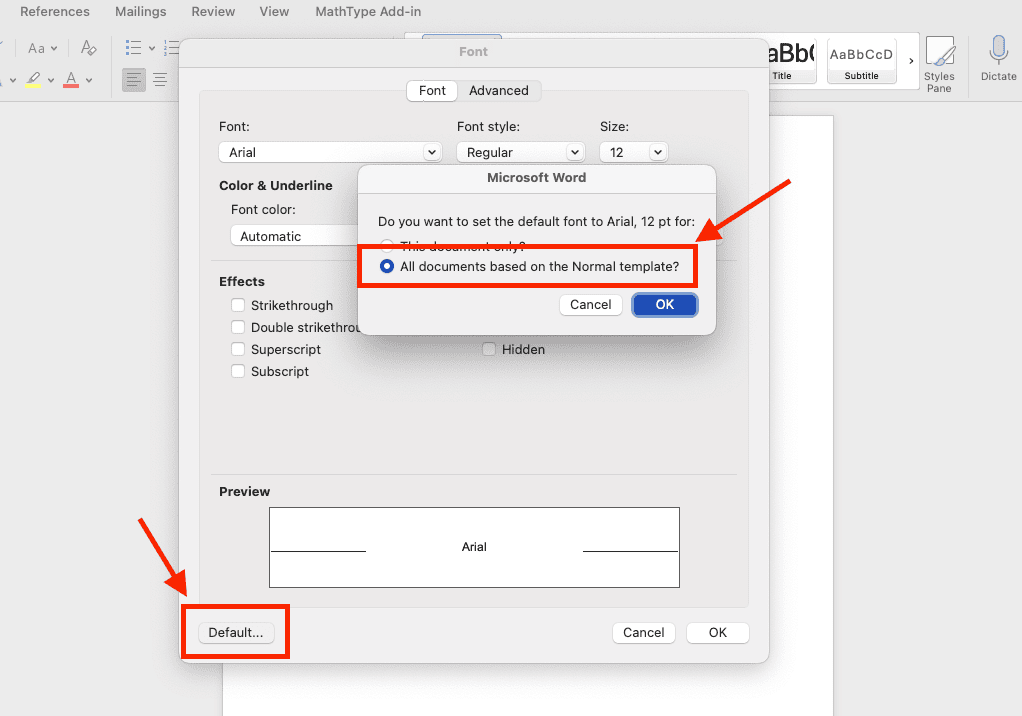Enable the Superscript checkbox
The width and height of the screenshot is (1022, 716).
tap(238, 349)
